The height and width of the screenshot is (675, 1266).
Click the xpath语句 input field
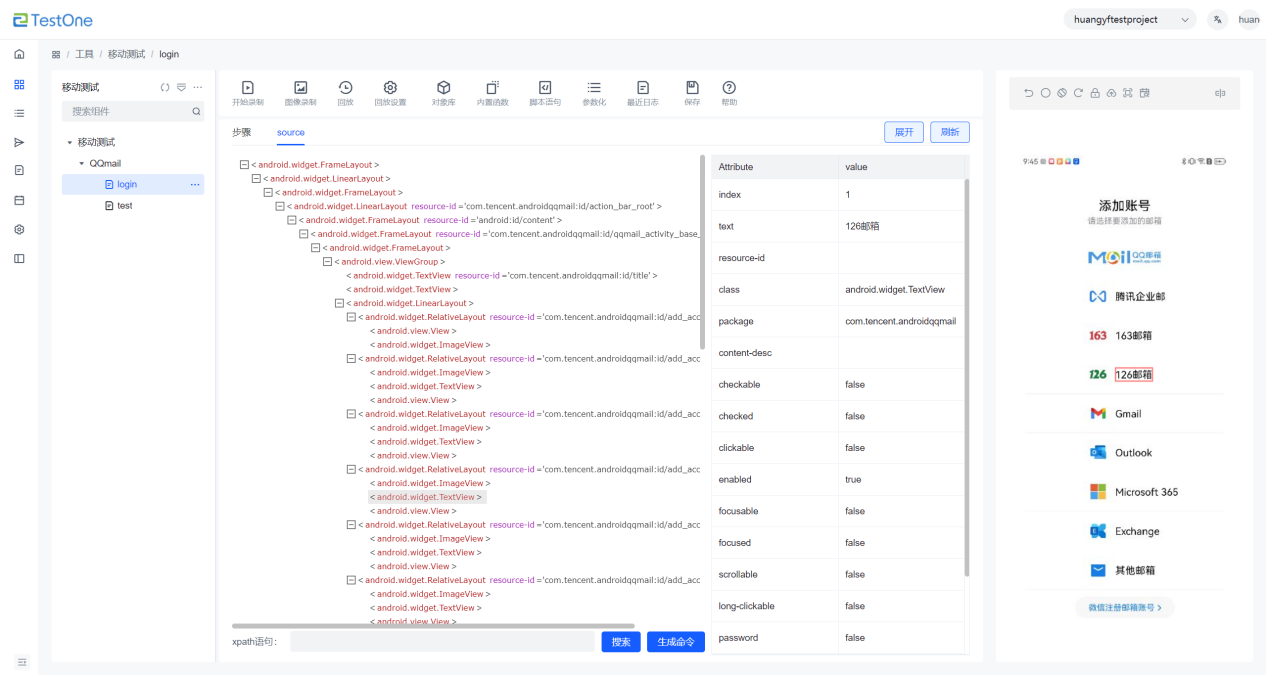coord(442,642)
